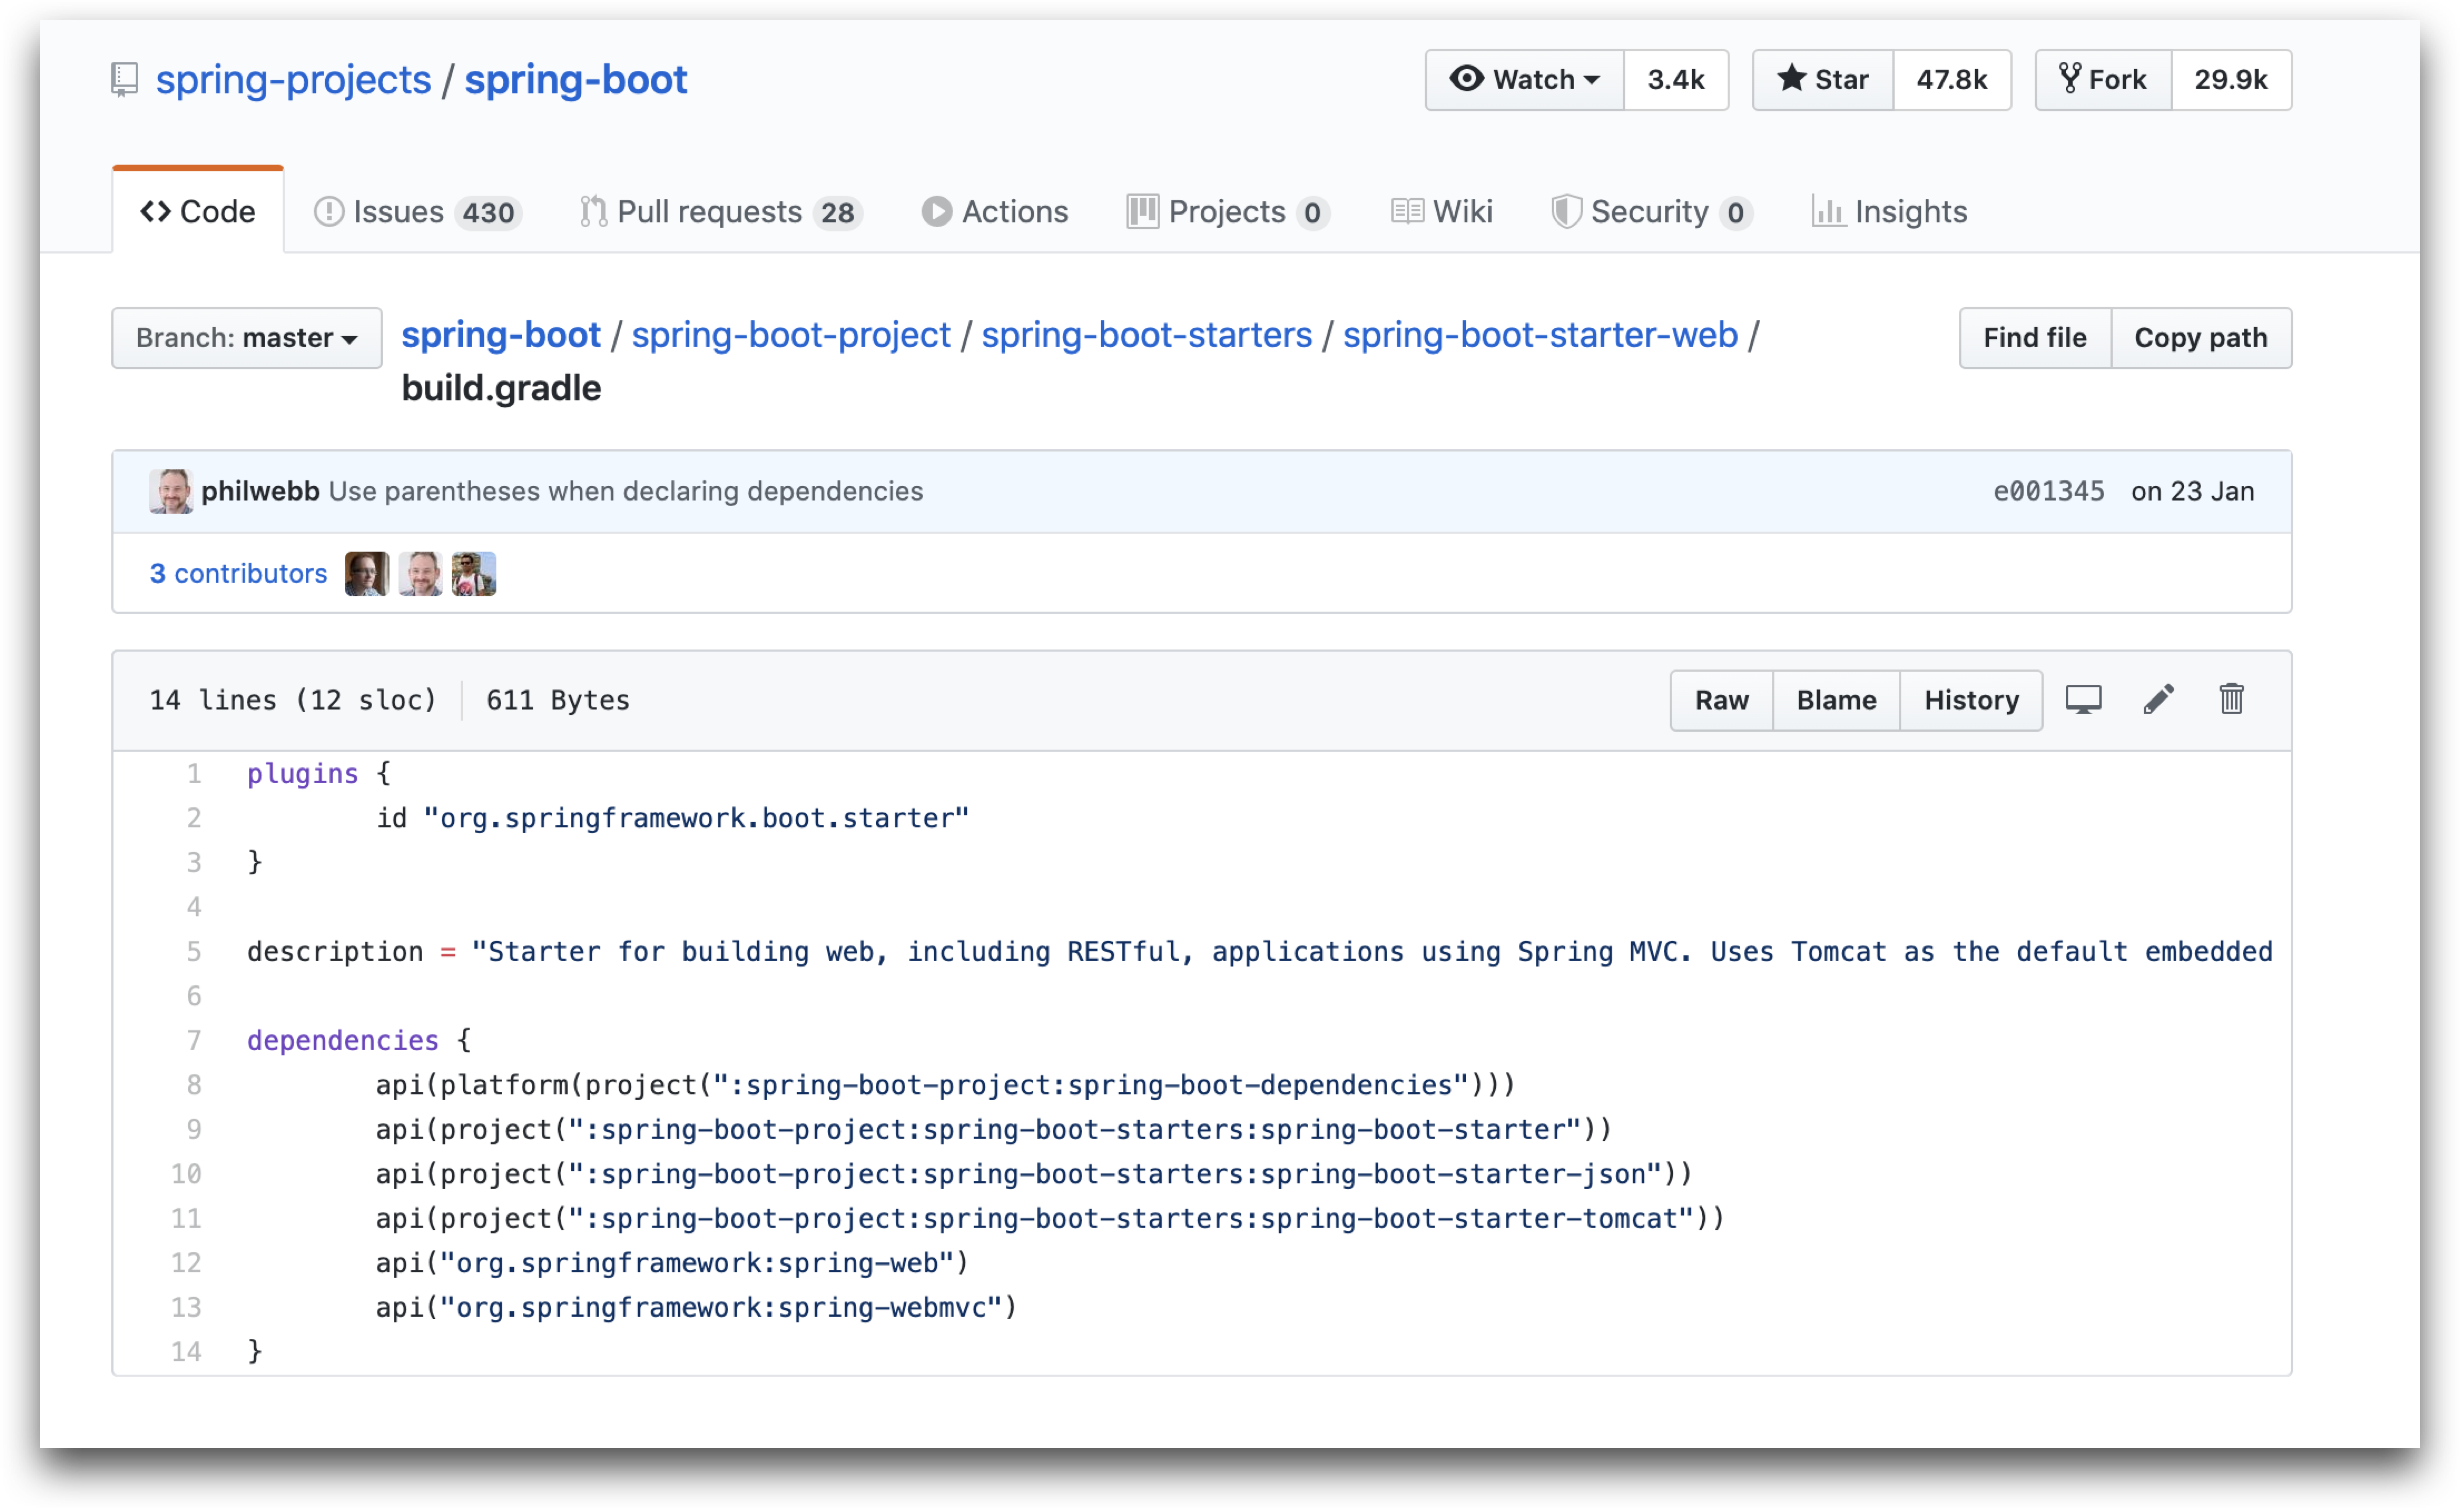The width and height of the screenshot is (2460, 1508).
Task: Show the 3 contributors list
Action: pyautogui.click(x=239, y=573)
